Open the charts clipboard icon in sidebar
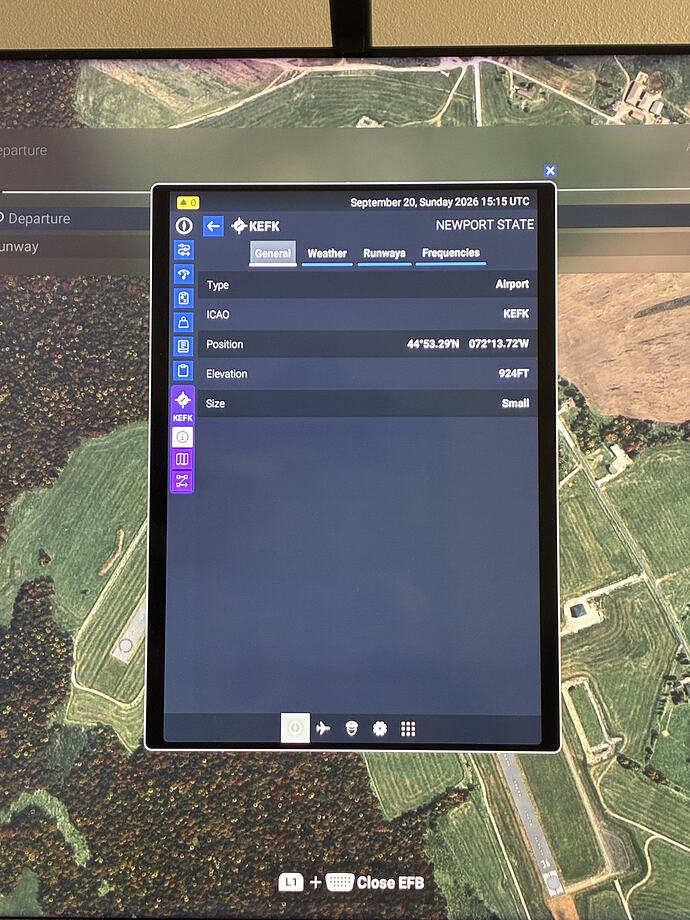The height and width of the screenshot is (920, 690). [x=184, y=298]
